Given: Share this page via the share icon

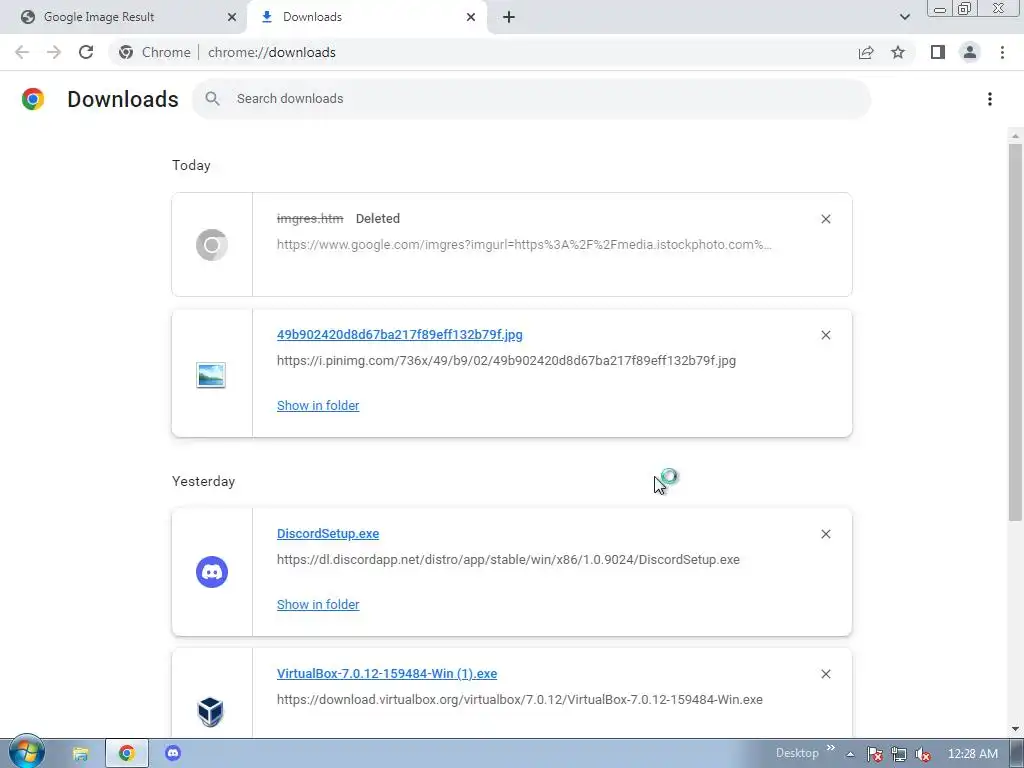Looking at the screenshot, I should [x=866, y=52].
